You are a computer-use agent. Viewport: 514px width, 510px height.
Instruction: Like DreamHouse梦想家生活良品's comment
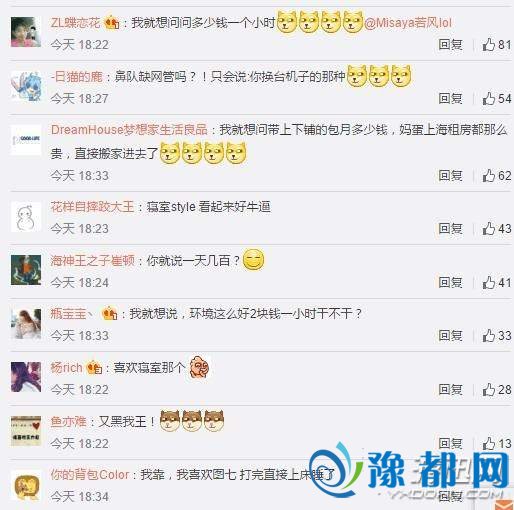tap(489, 175)
